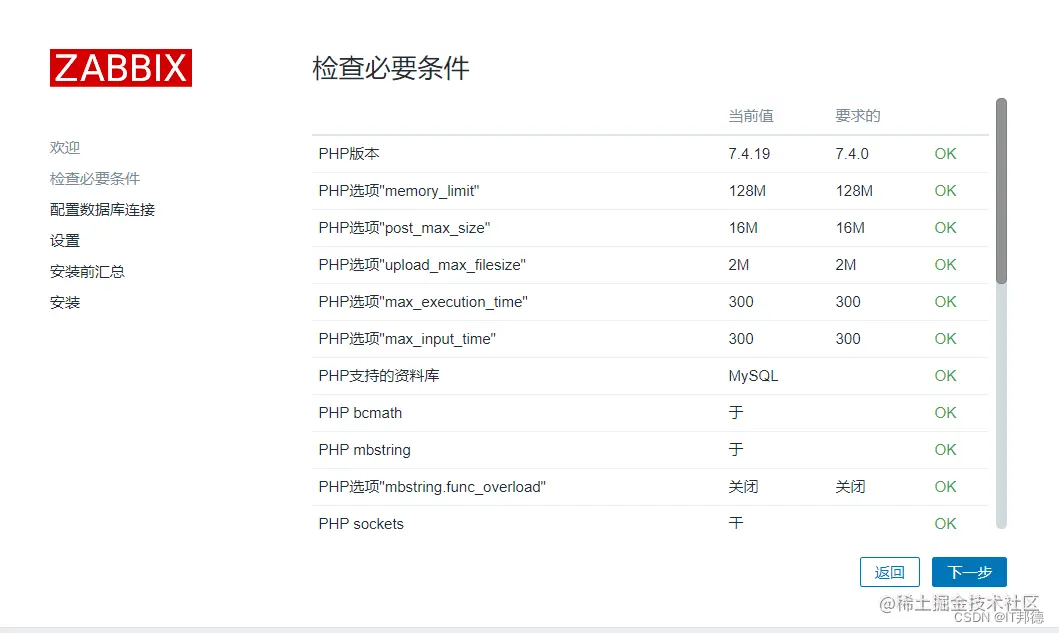Click the vertical scrollbar thumb
This screenshot has width=1059, height=633.
coord(1000,190)
